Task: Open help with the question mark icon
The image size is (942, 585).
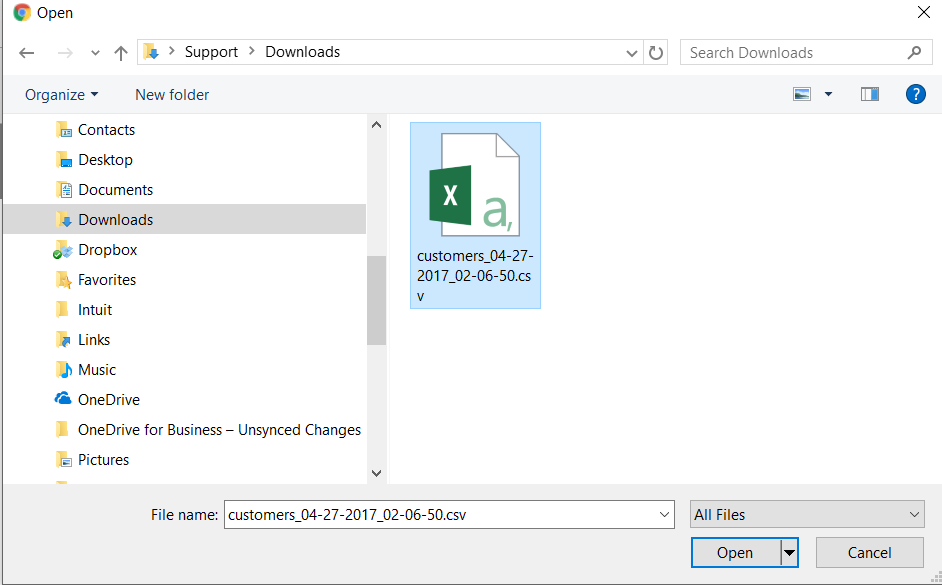Action: (916, 94)
